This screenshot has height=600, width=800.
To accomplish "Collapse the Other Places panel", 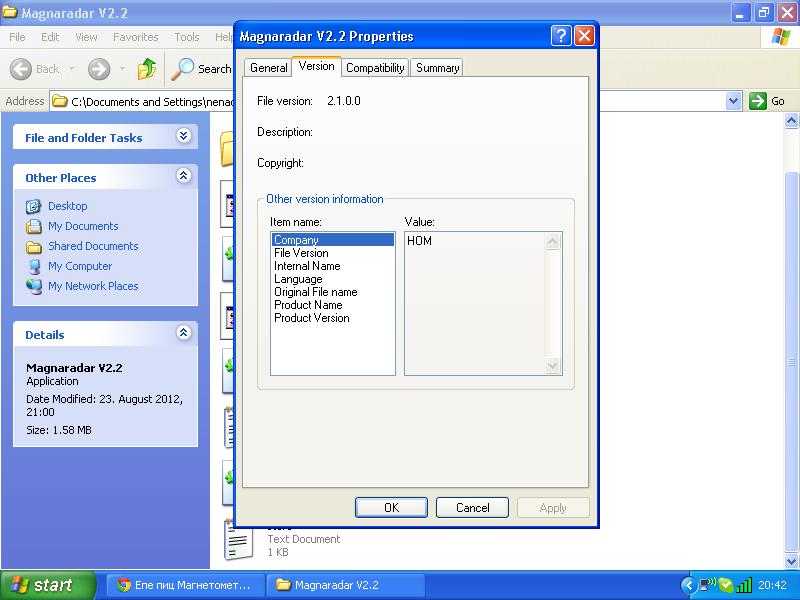I will pyautogui.click(x=184, y=176).
